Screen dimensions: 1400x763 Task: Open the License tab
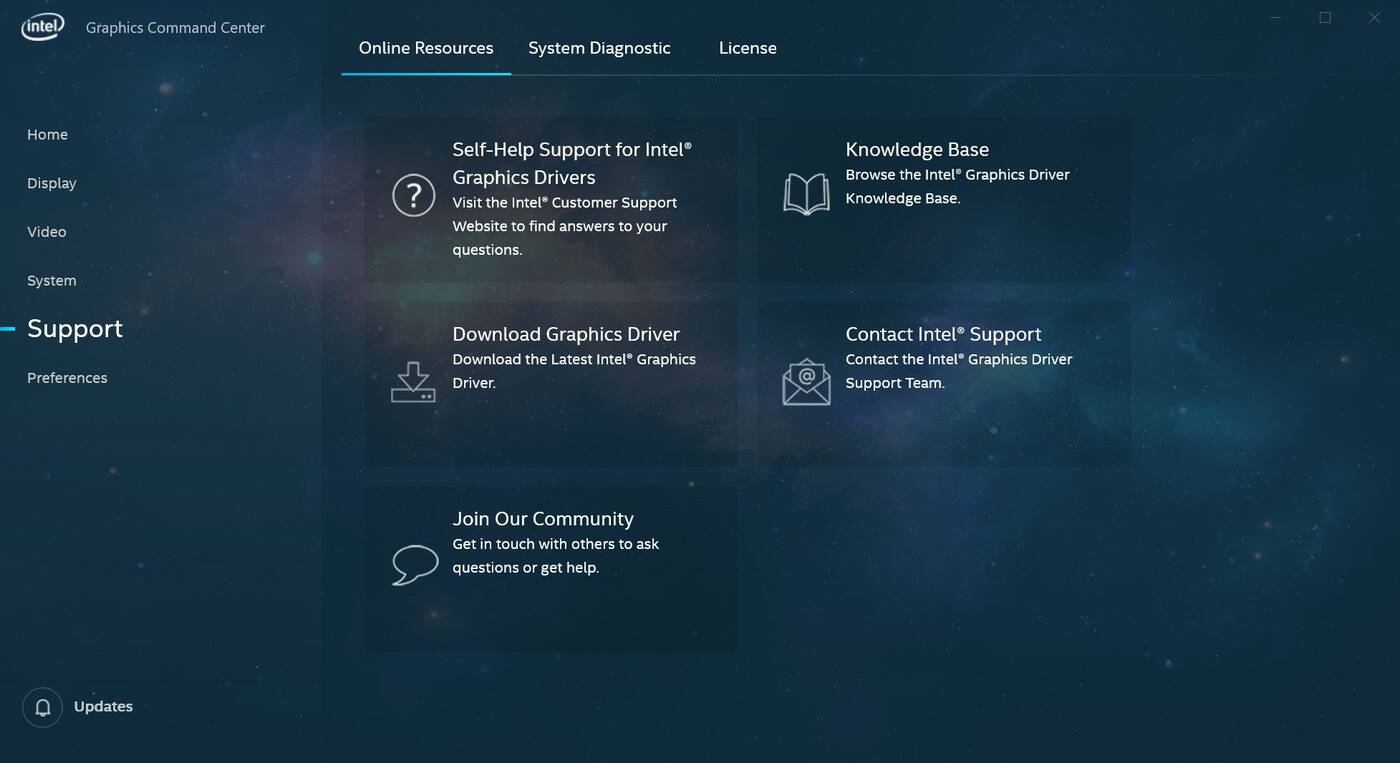747,48
